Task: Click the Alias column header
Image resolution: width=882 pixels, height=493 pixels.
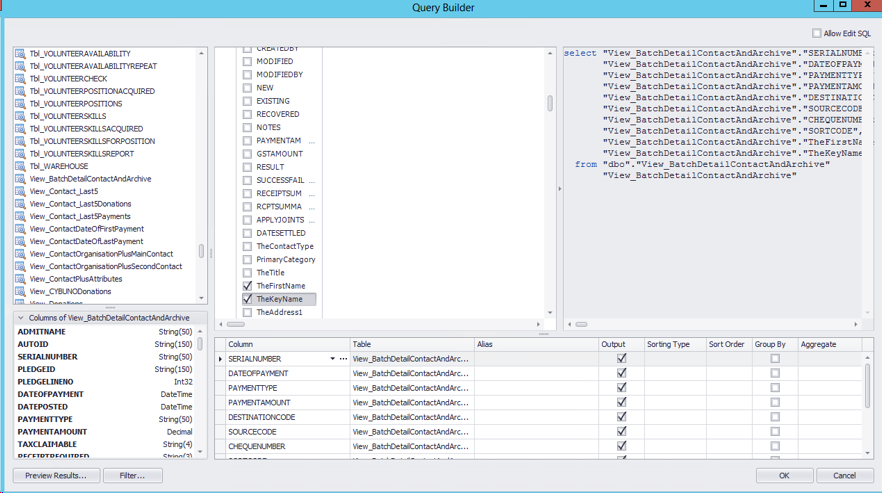Action: (536, 344)
